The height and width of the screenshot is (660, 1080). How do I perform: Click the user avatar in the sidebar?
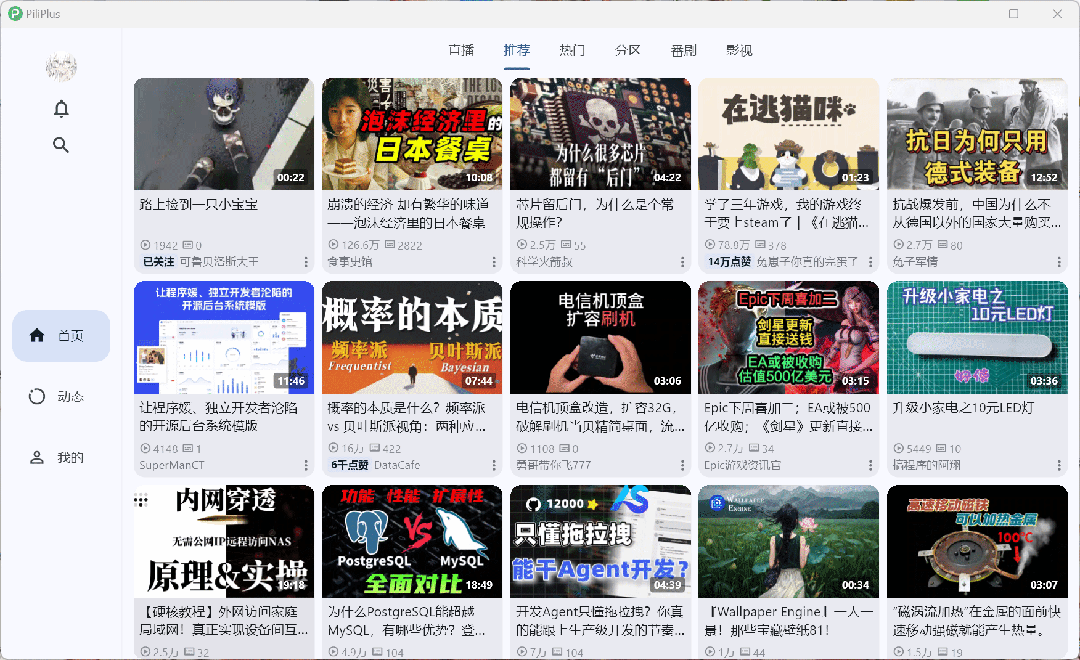point(60,67)
